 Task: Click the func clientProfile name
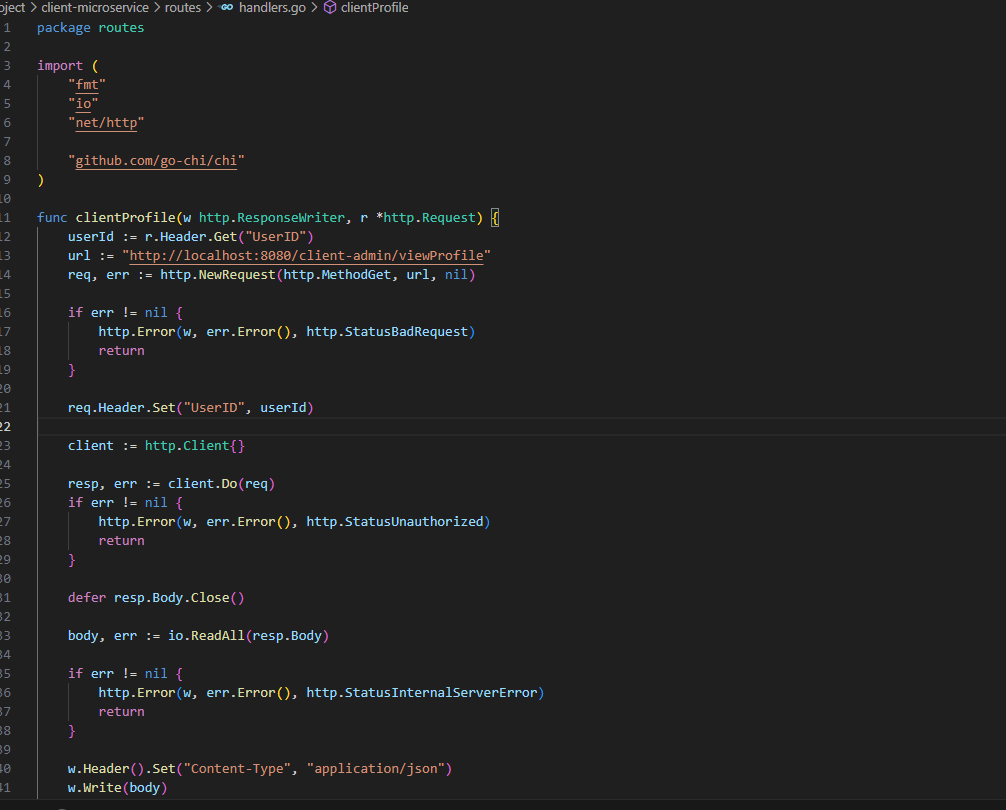point(125,218)
